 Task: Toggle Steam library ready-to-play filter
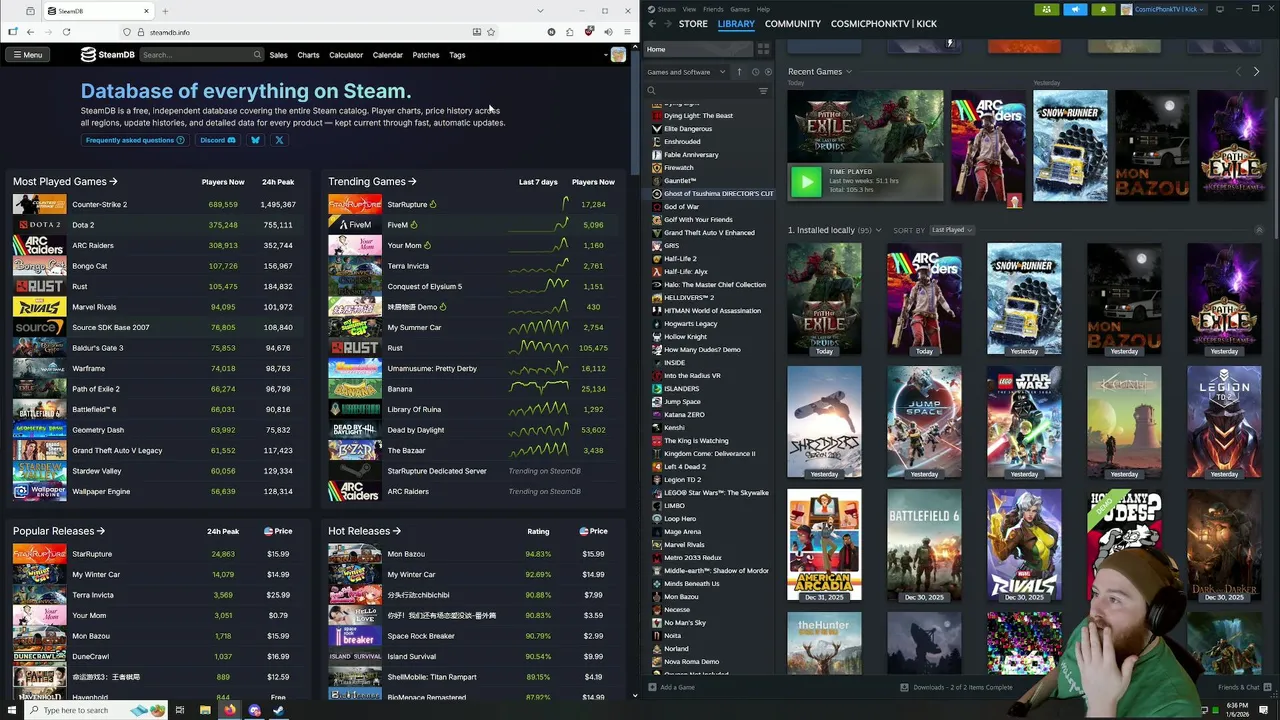(x=768, y=72)
